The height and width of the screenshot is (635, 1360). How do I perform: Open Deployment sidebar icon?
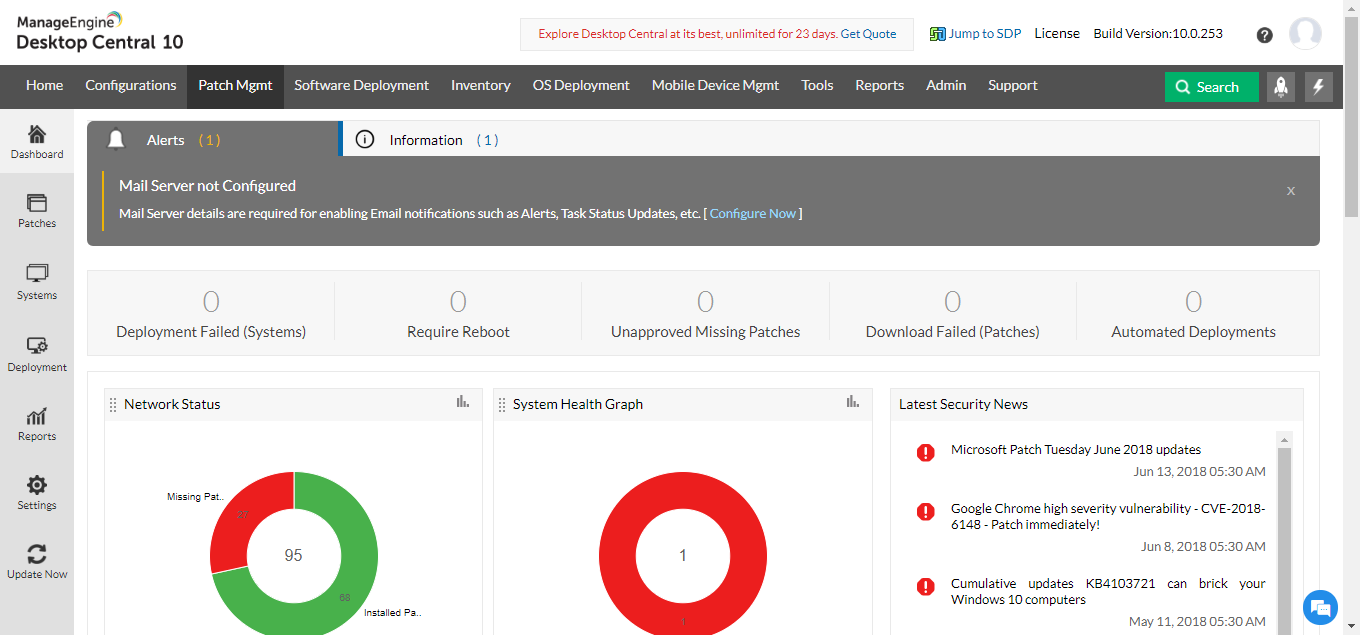coord(37,354)
